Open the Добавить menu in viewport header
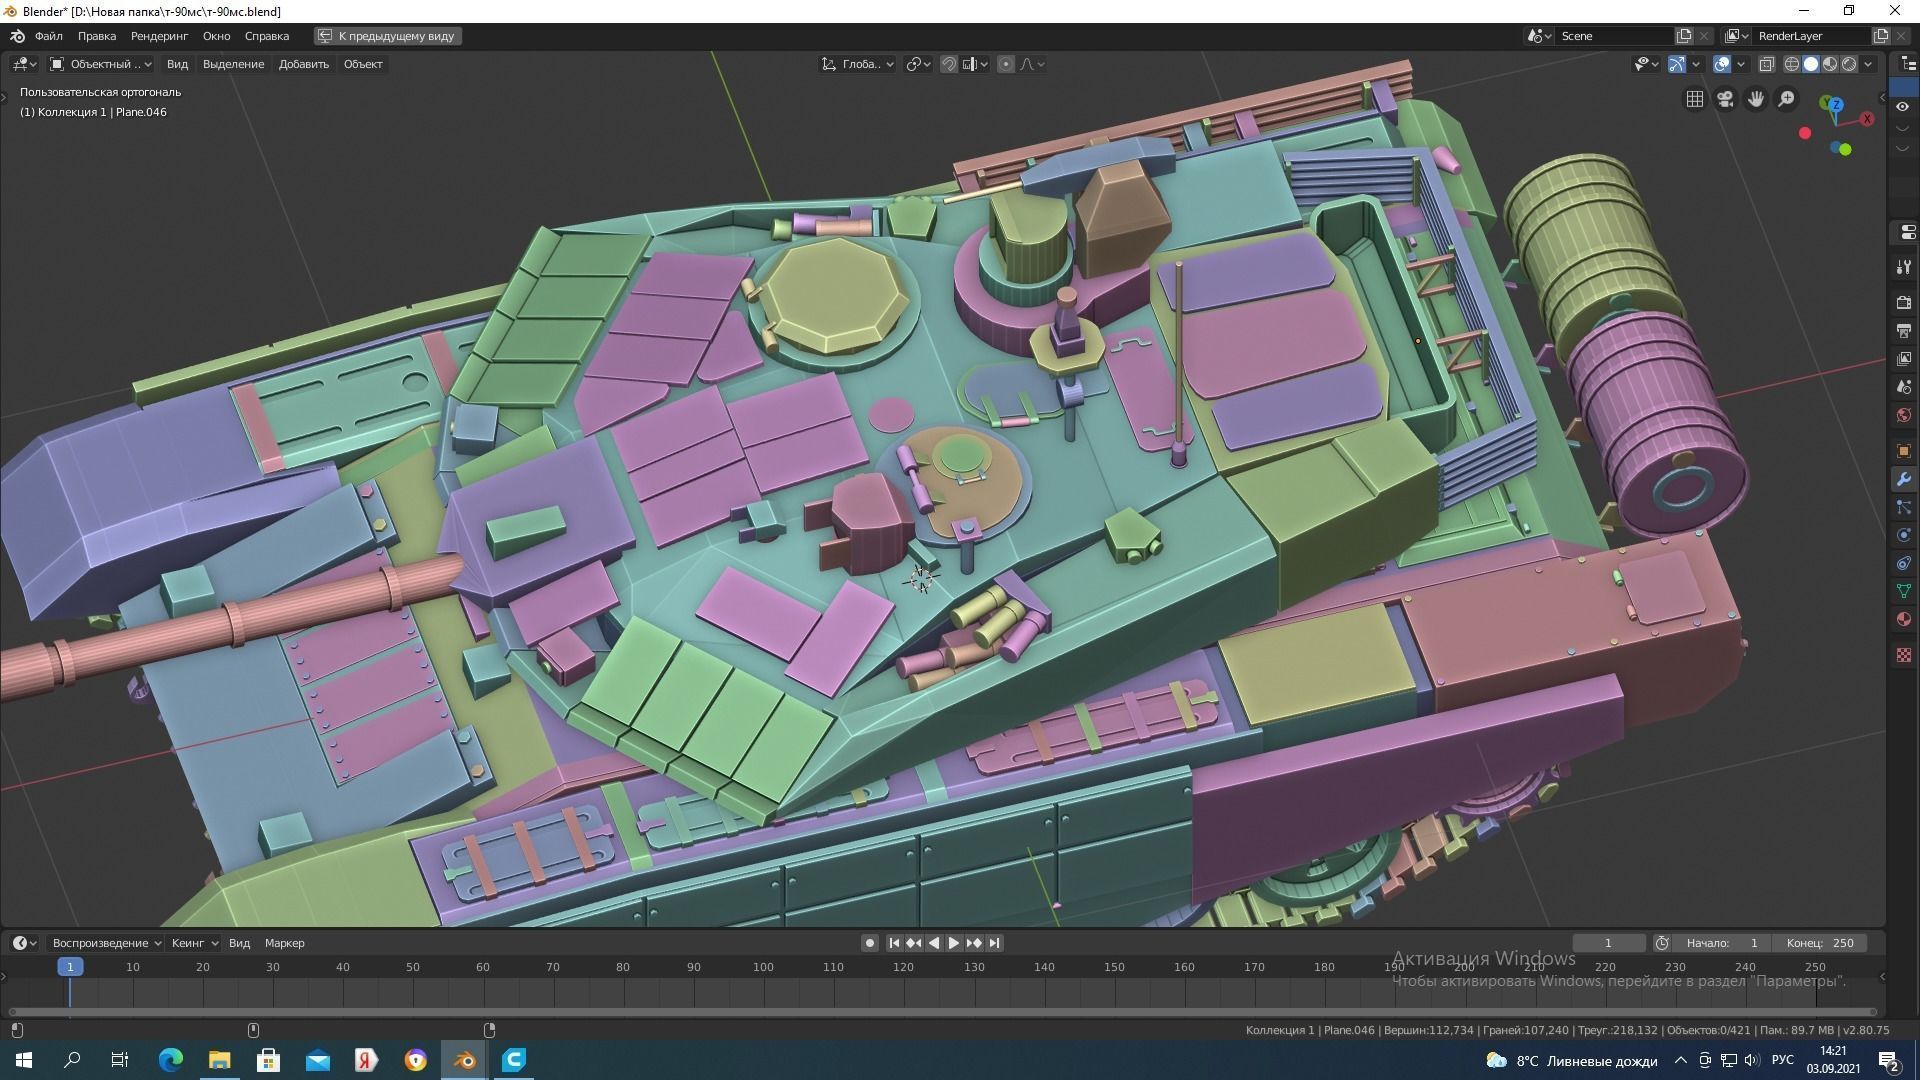This screenshot has height=1080, width=1920. point(303,64)
